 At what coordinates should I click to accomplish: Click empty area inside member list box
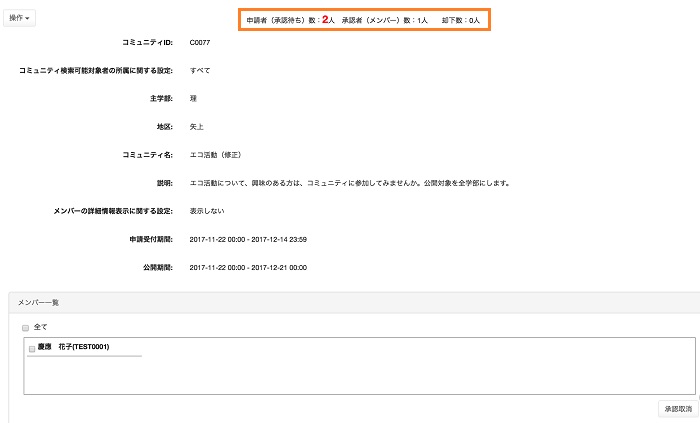click(400, 375)
